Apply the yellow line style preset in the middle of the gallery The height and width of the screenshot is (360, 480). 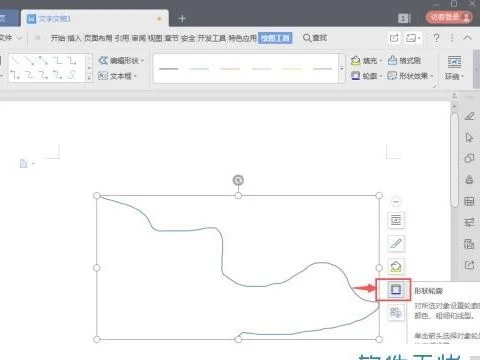coord(230,69)
